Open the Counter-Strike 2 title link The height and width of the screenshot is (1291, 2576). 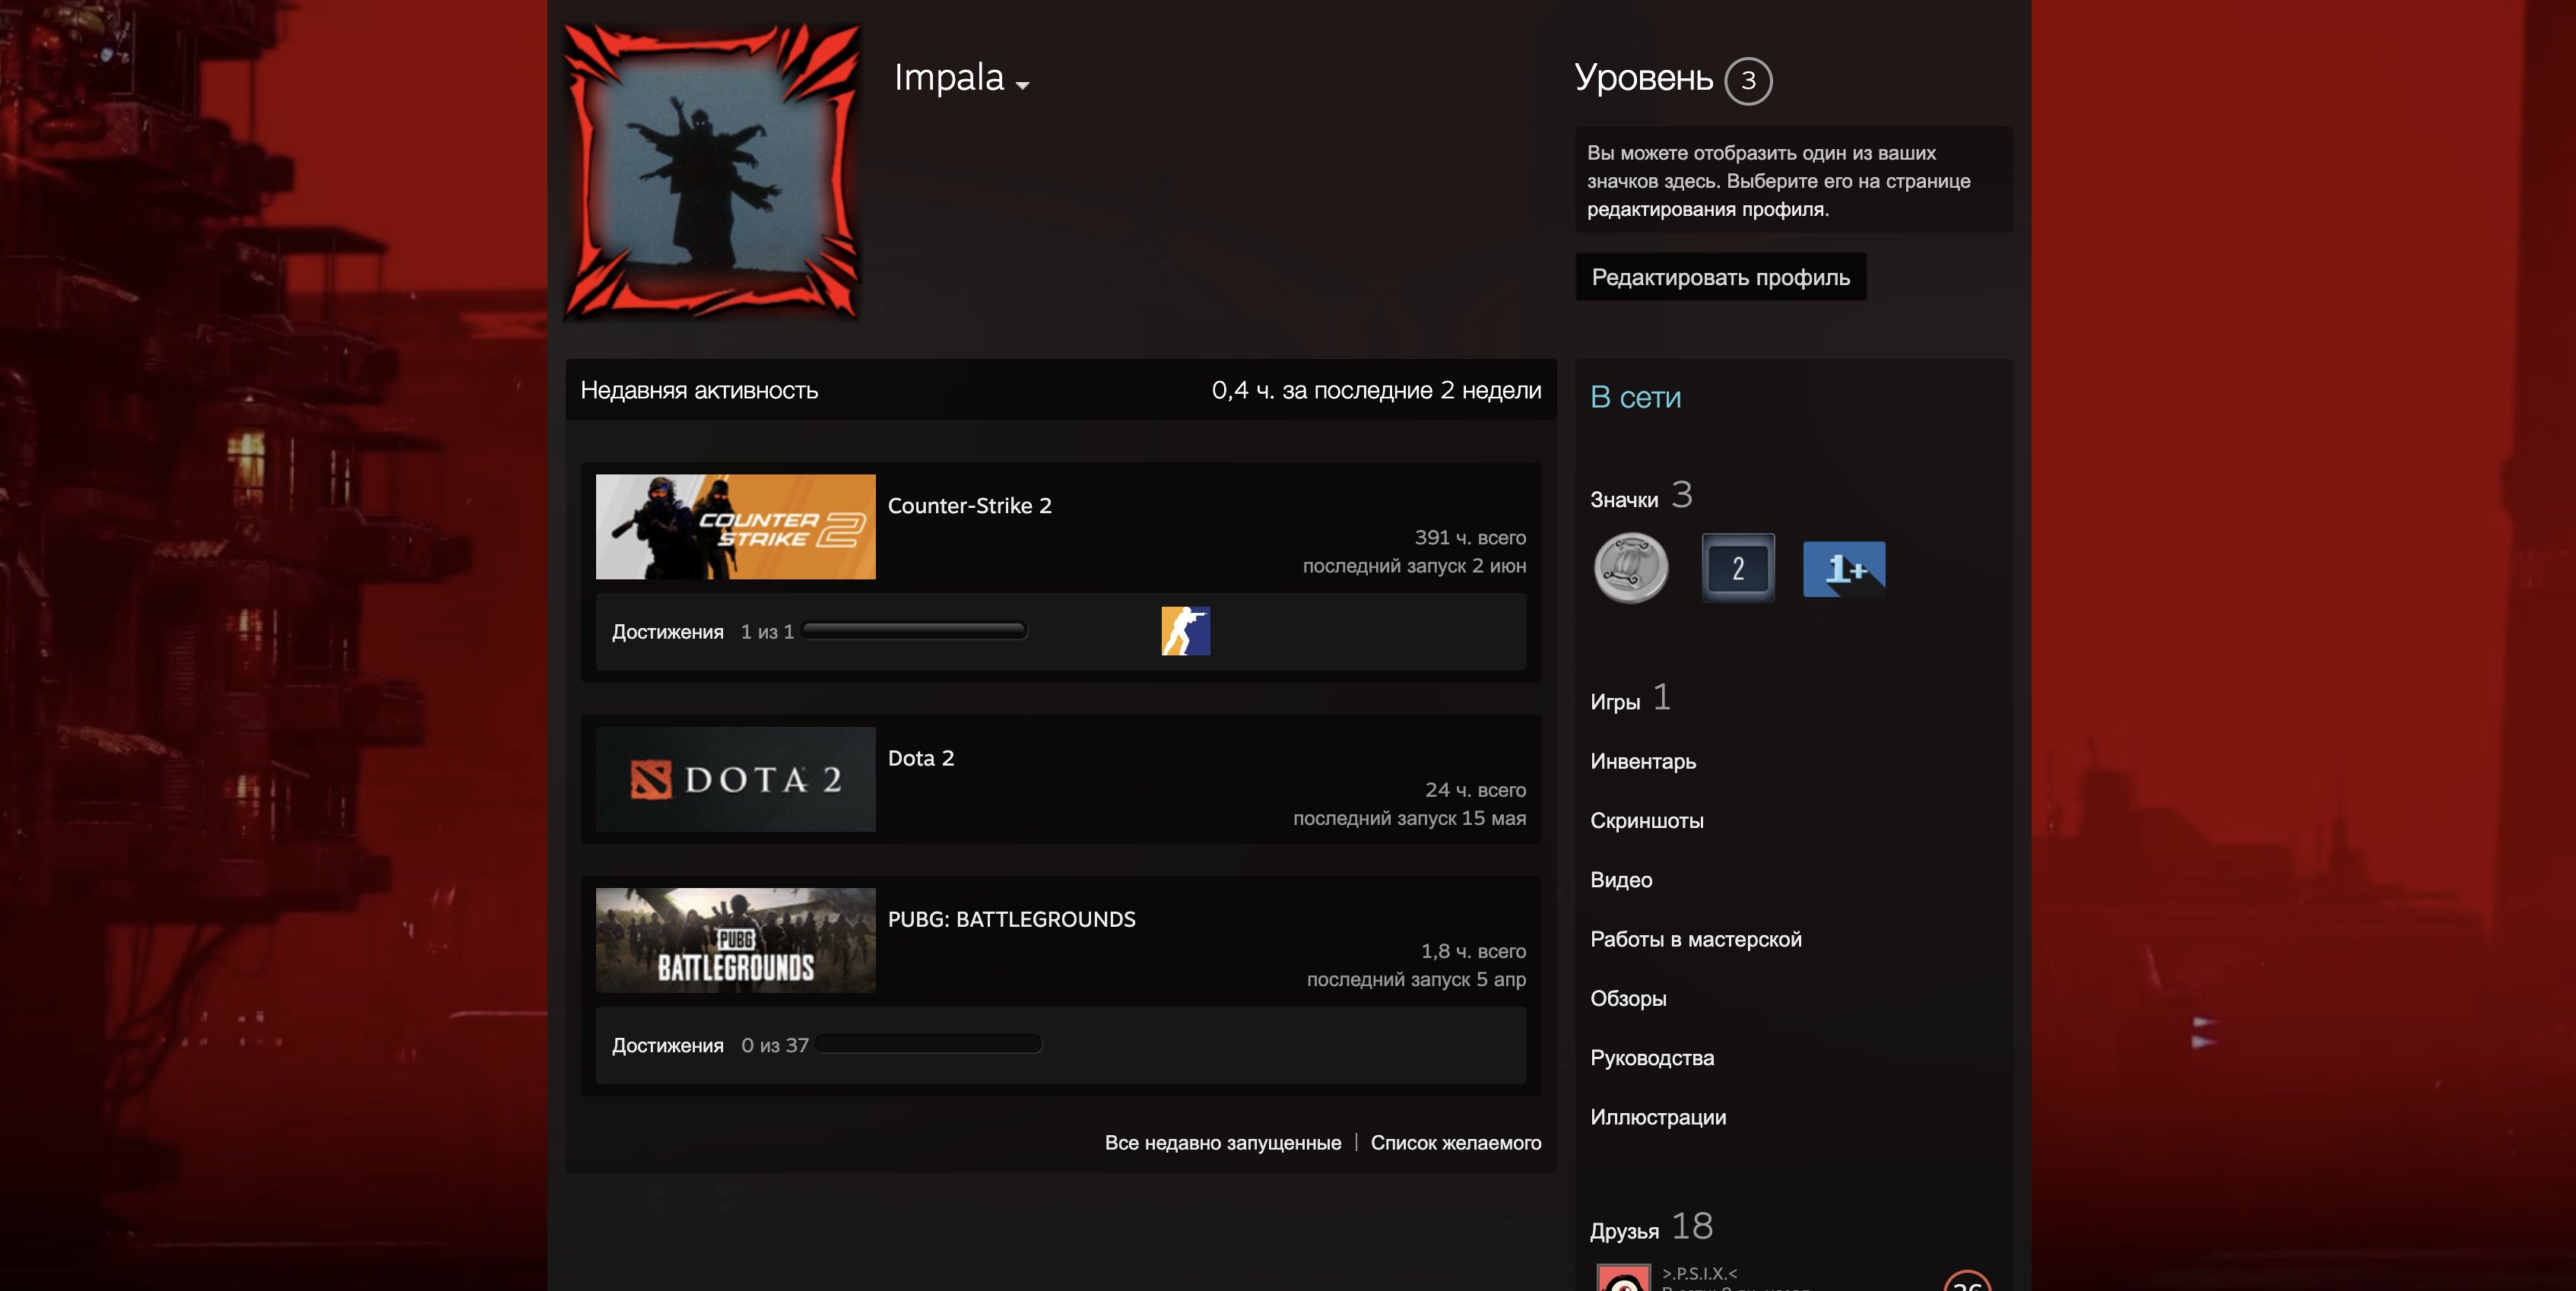[x=969, y=505]
